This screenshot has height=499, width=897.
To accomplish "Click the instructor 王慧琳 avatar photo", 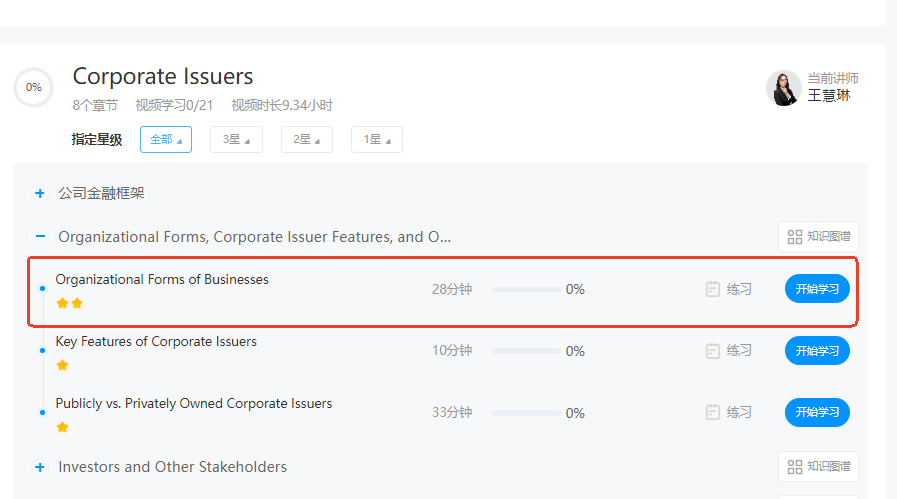I will (x=784, y=88).
